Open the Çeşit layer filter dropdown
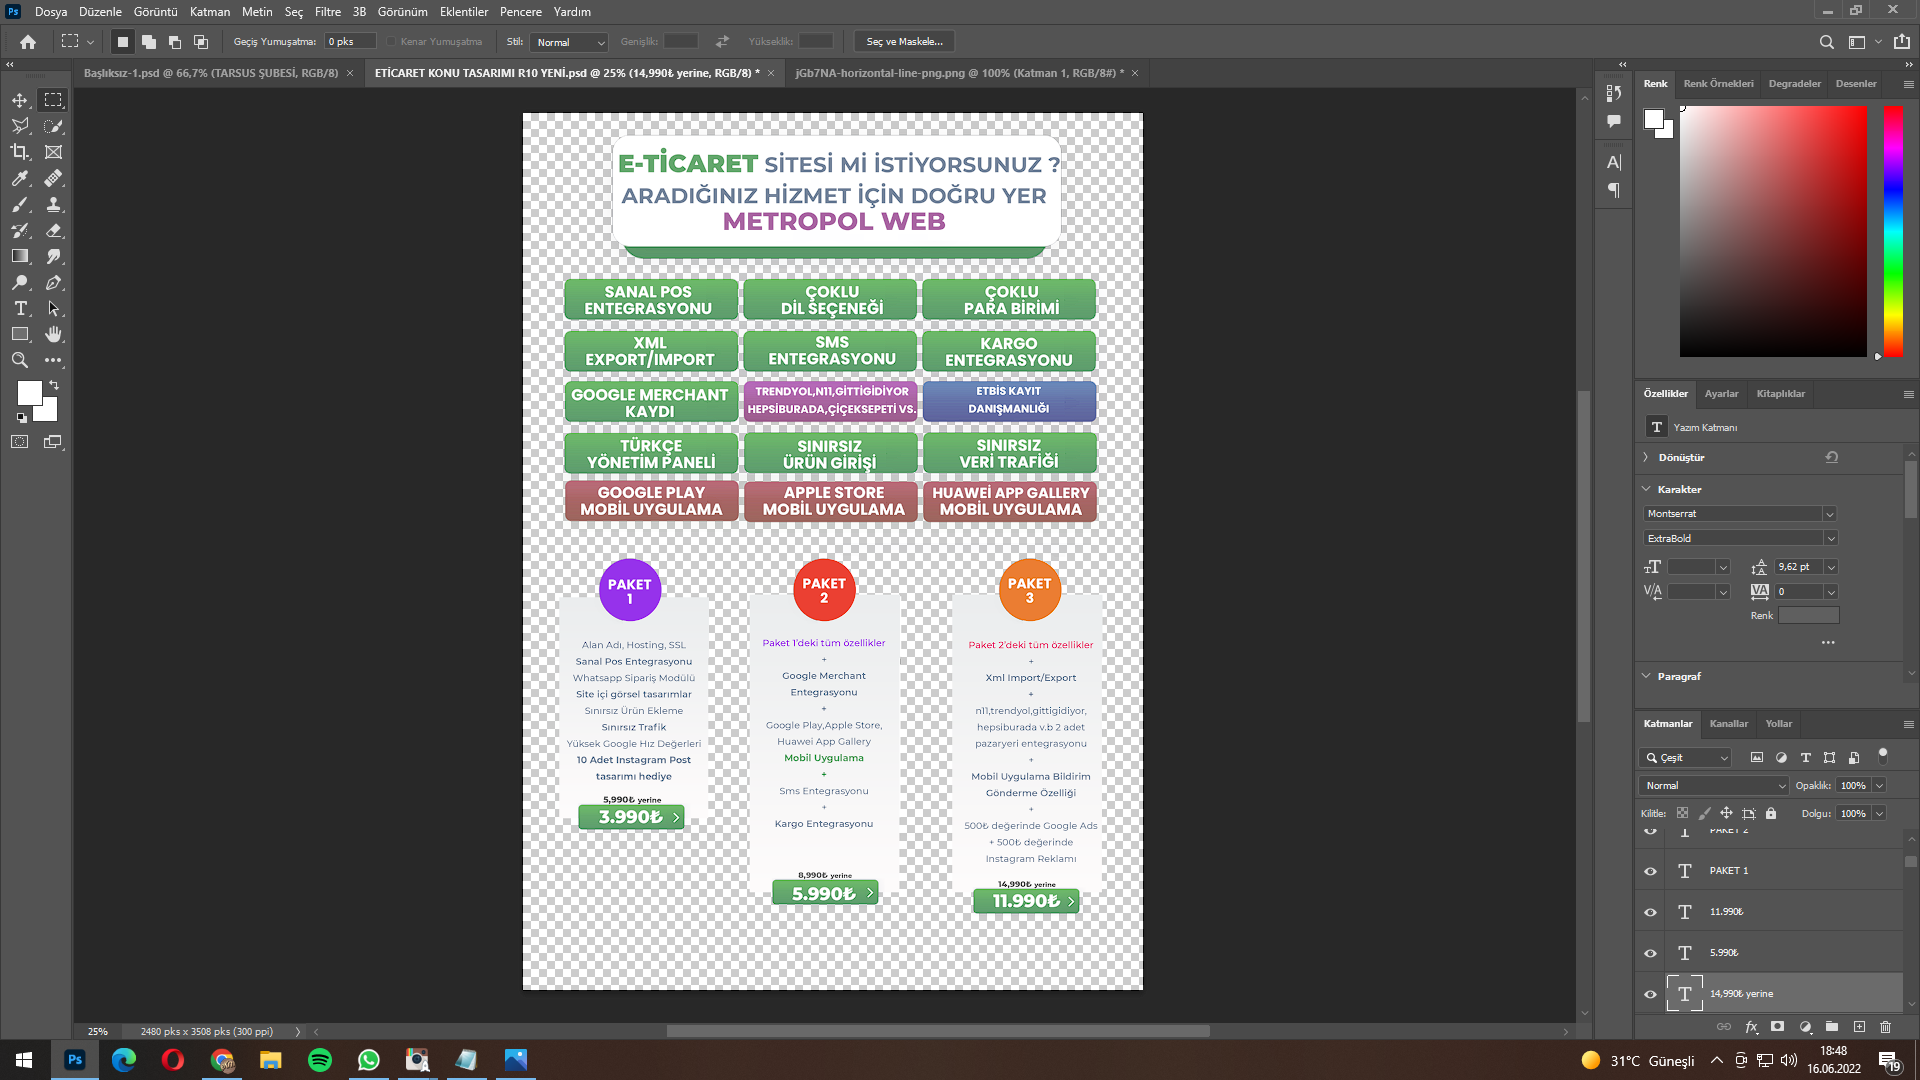Viewport: 1920px width, 1080px height. pyautogui.click(x=1685, y=758)
